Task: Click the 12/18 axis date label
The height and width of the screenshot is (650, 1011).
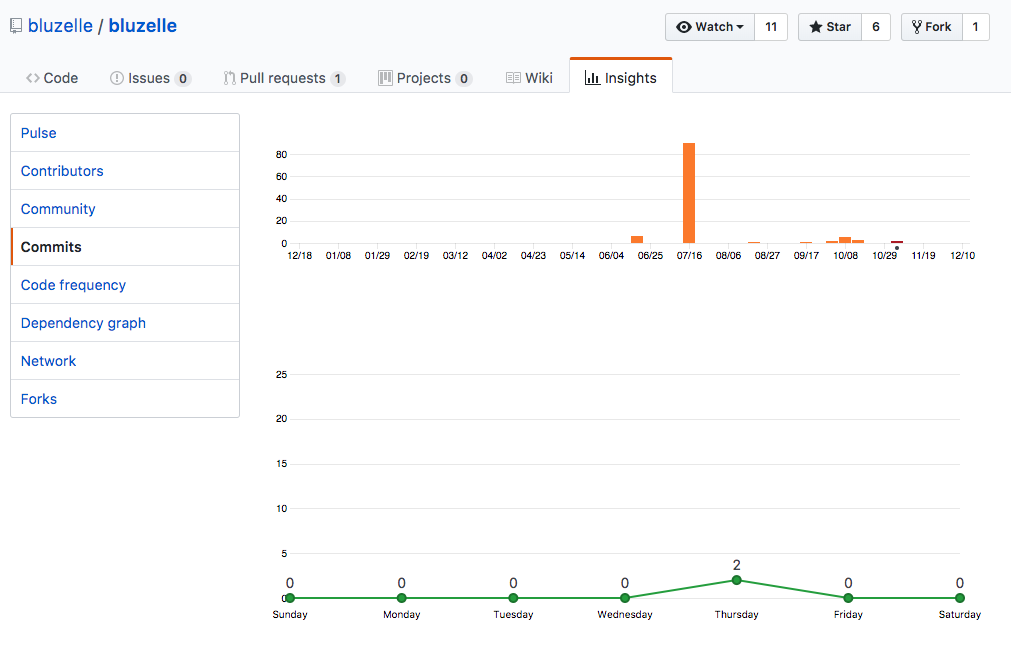Action: (x=299, y=255)
